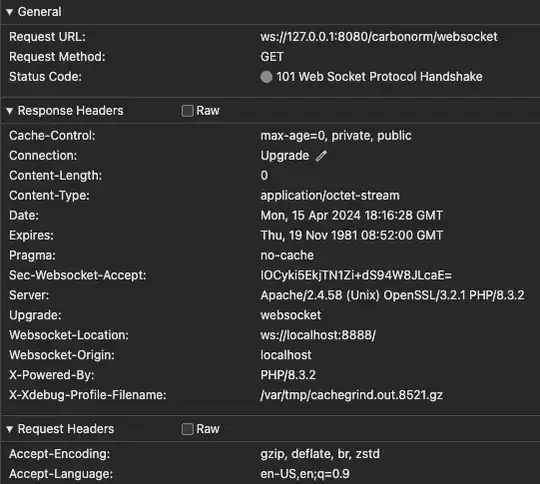
Task: Click the Content-Length: header name
Action: pos(55,176)
